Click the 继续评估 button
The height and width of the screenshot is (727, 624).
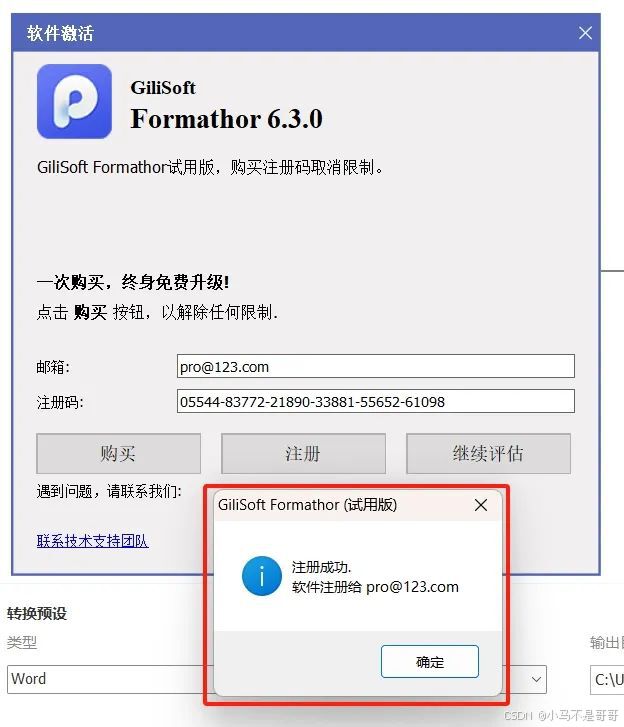(488, 453)
